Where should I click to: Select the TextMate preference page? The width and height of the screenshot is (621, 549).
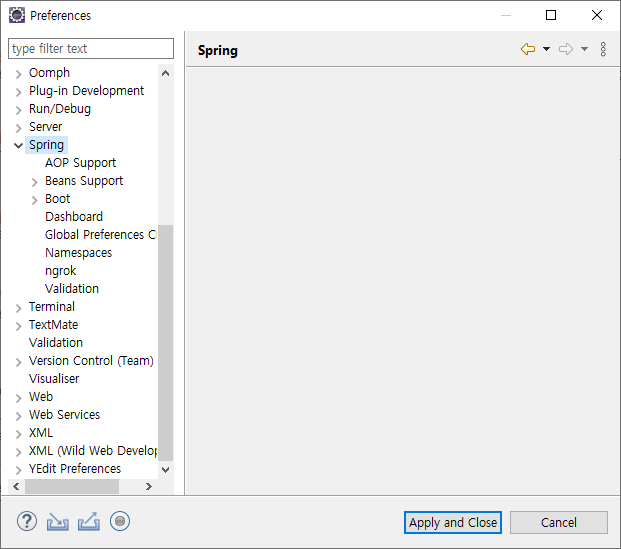(53, 325)
